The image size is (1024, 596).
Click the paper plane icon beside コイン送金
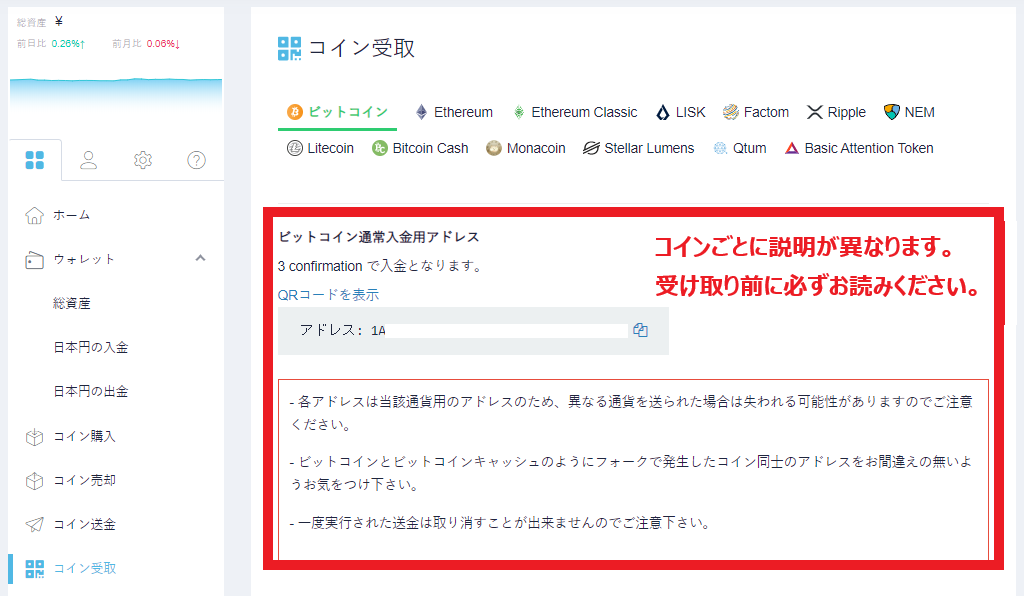(35, 524)
